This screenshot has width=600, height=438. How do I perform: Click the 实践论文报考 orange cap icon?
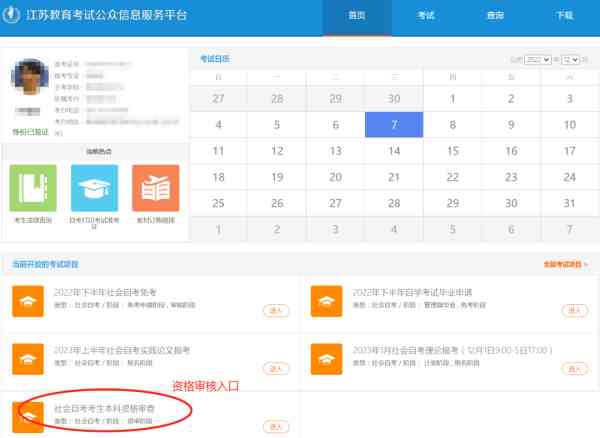pos(28,358)
